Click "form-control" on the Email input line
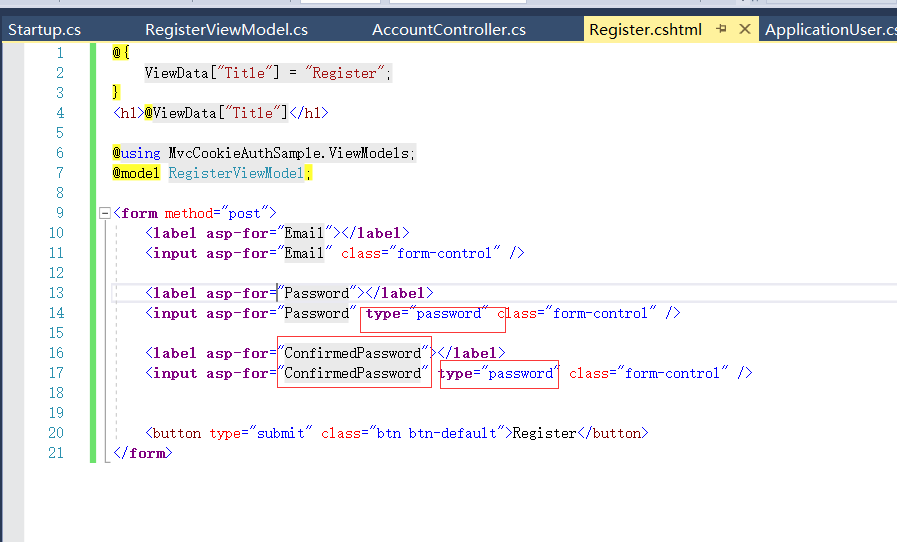897x542 pixels. point(444,254)
